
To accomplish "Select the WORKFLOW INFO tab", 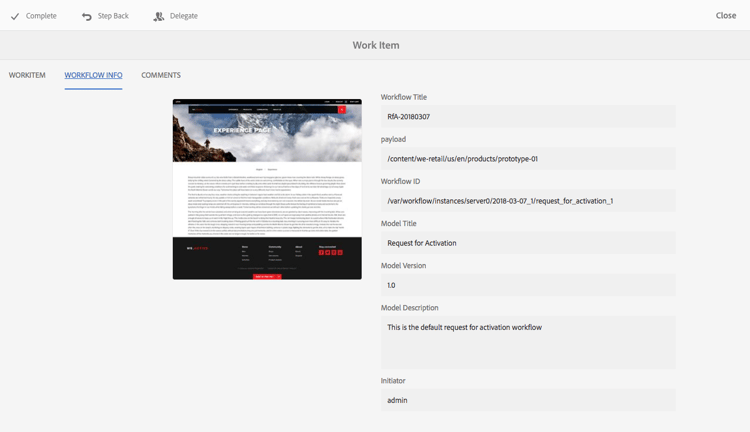I will click(93, 75).
